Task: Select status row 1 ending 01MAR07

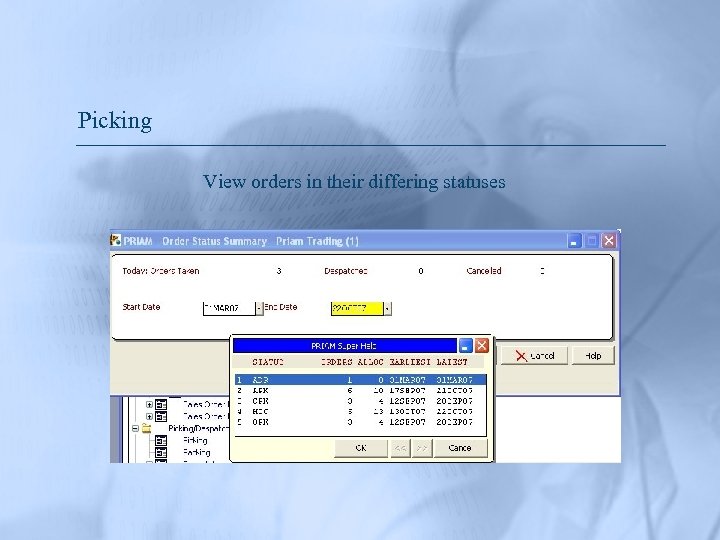Action: (x=360, y=380)
